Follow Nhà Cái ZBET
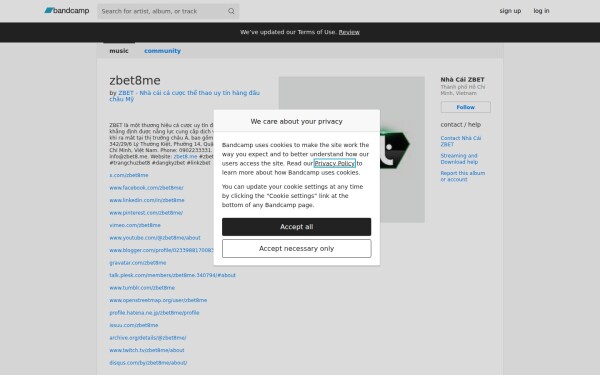600x375 pixels. (x=465, y=107)
